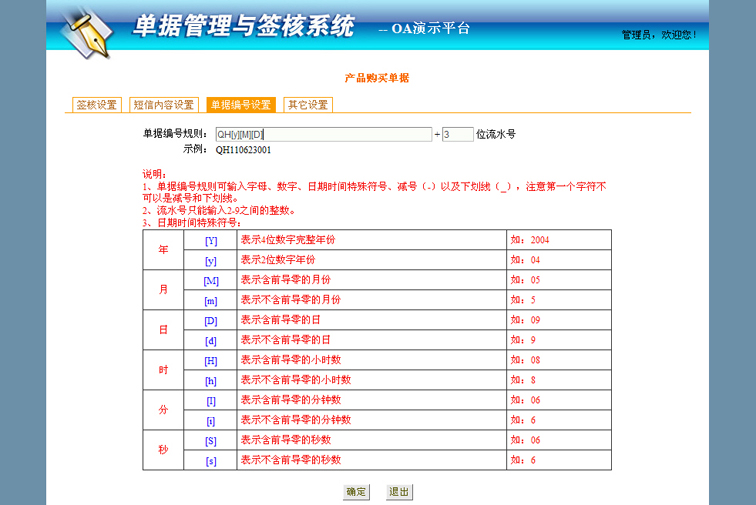Viewport: 756px width, 505px height.
Task: Go to the 其它设置 tab
Action: click(307, 105)
